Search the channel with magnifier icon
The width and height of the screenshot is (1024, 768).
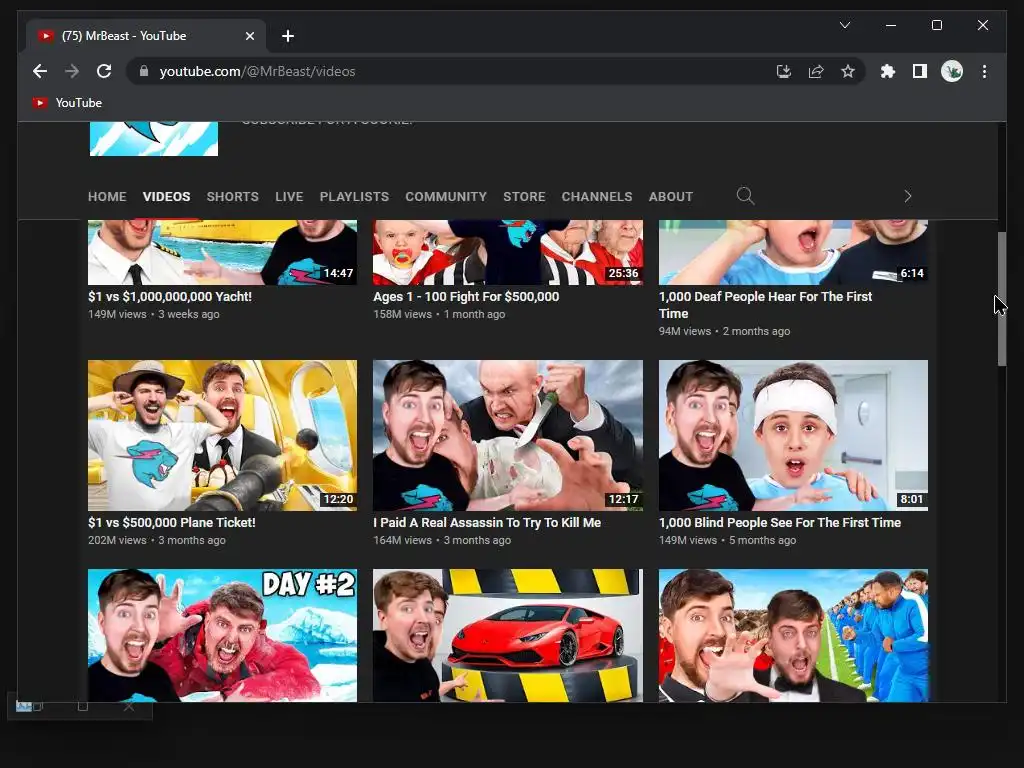[745, 196]
